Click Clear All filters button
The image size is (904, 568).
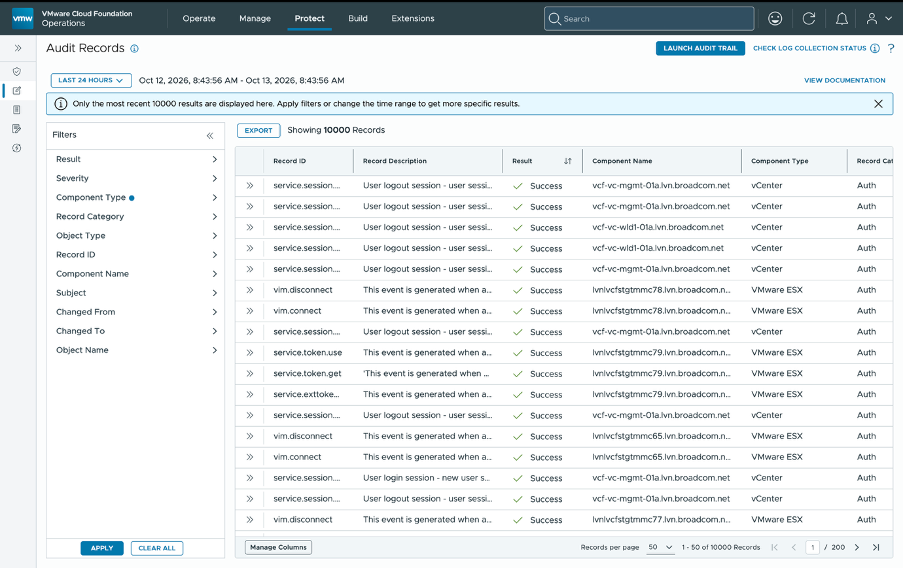coord(157,548)
